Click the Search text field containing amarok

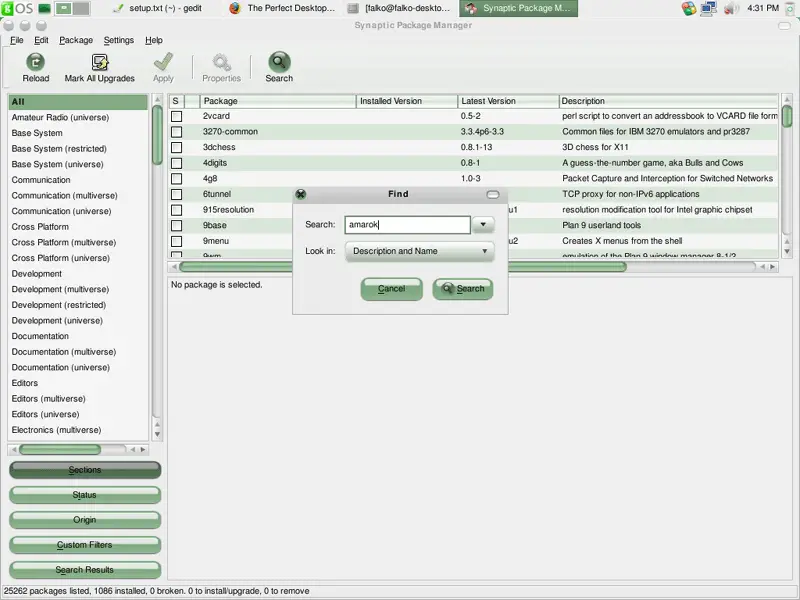tap(408, 224)
